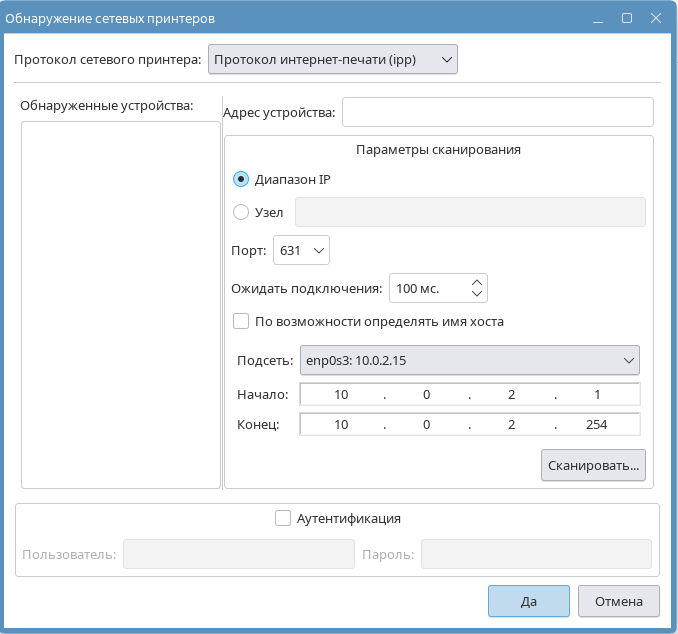Click third octet of the end IP
This screenshot has height=634, width=678.
click(x=512, y=425)
